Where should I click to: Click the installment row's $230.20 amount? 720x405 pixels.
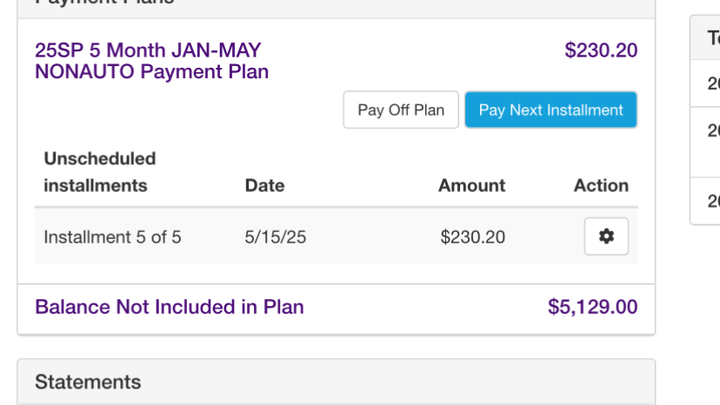point(472,237)
